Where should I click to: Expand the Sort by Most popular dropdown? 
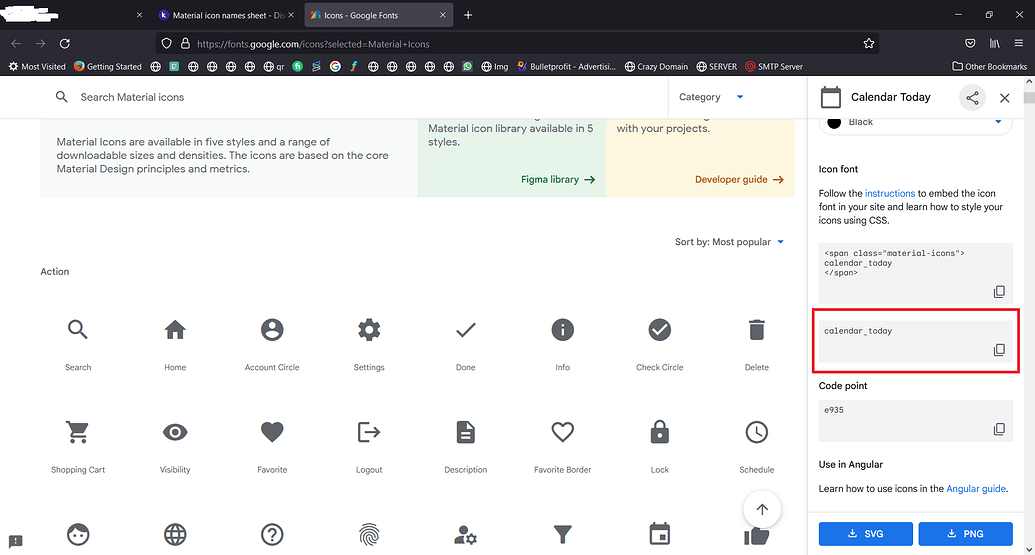[x=729, y=242]
